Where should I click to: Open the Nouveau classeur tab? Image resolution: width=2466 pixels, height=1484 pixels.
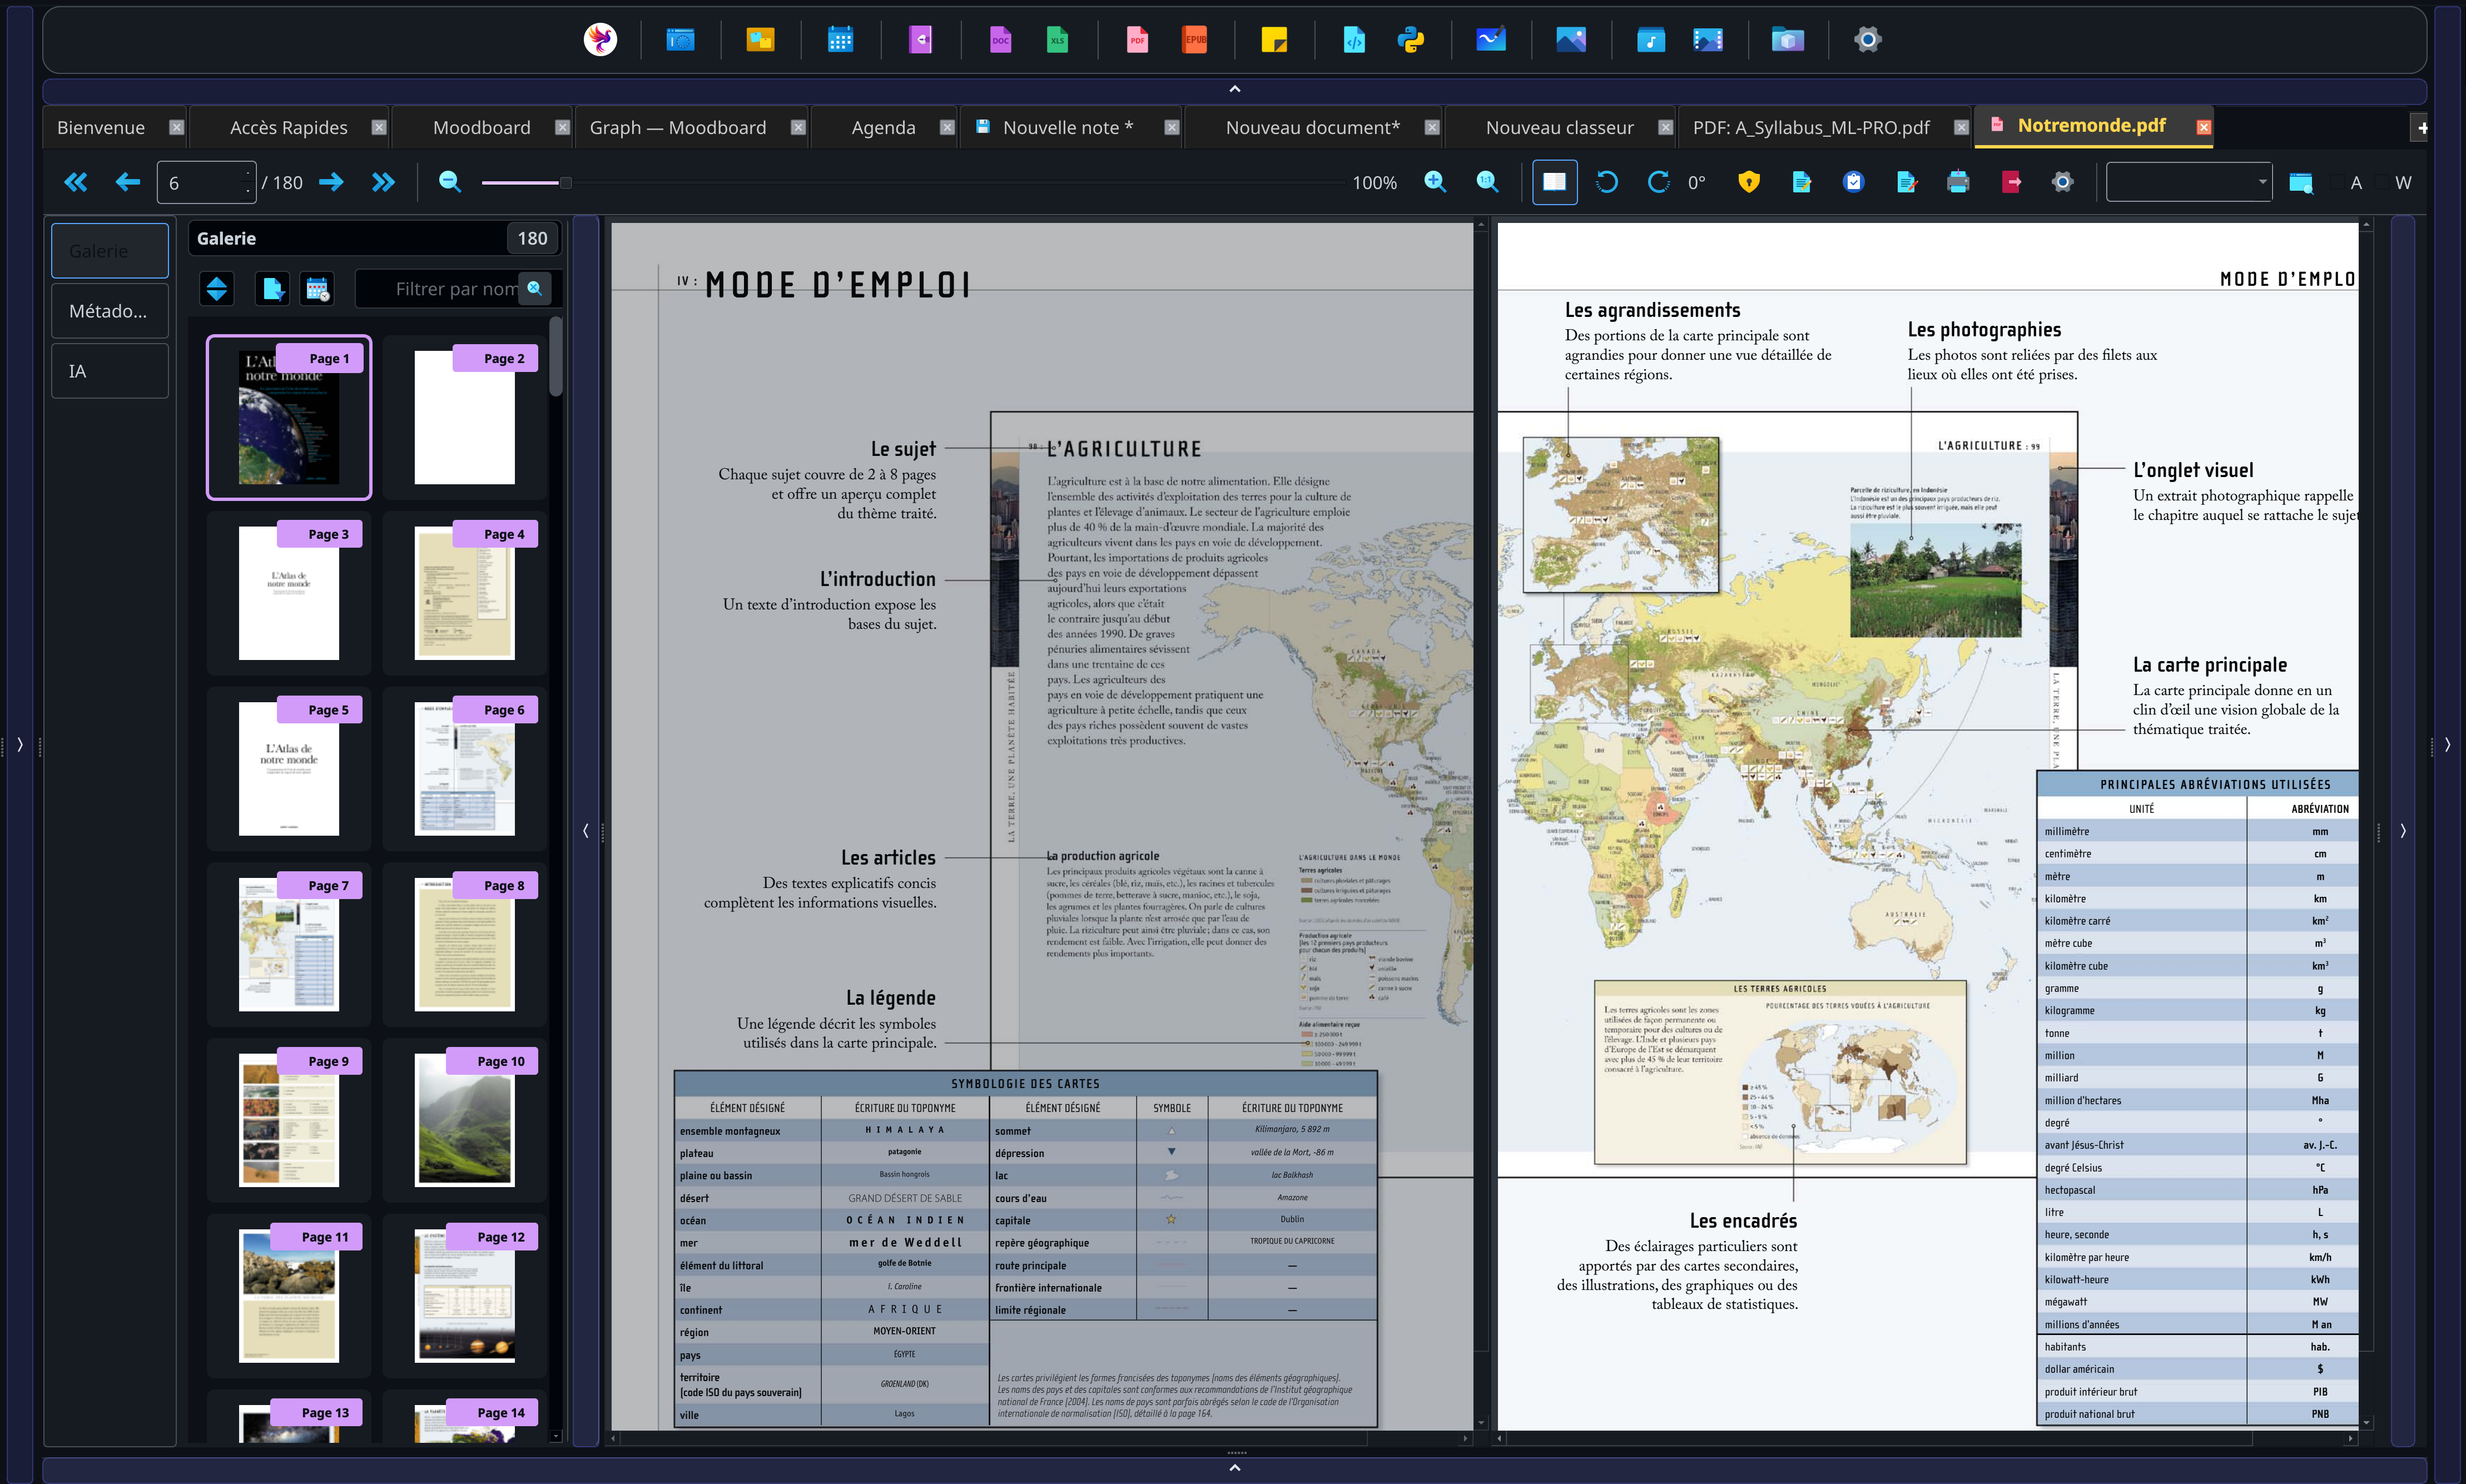[x=1559, y=127]
